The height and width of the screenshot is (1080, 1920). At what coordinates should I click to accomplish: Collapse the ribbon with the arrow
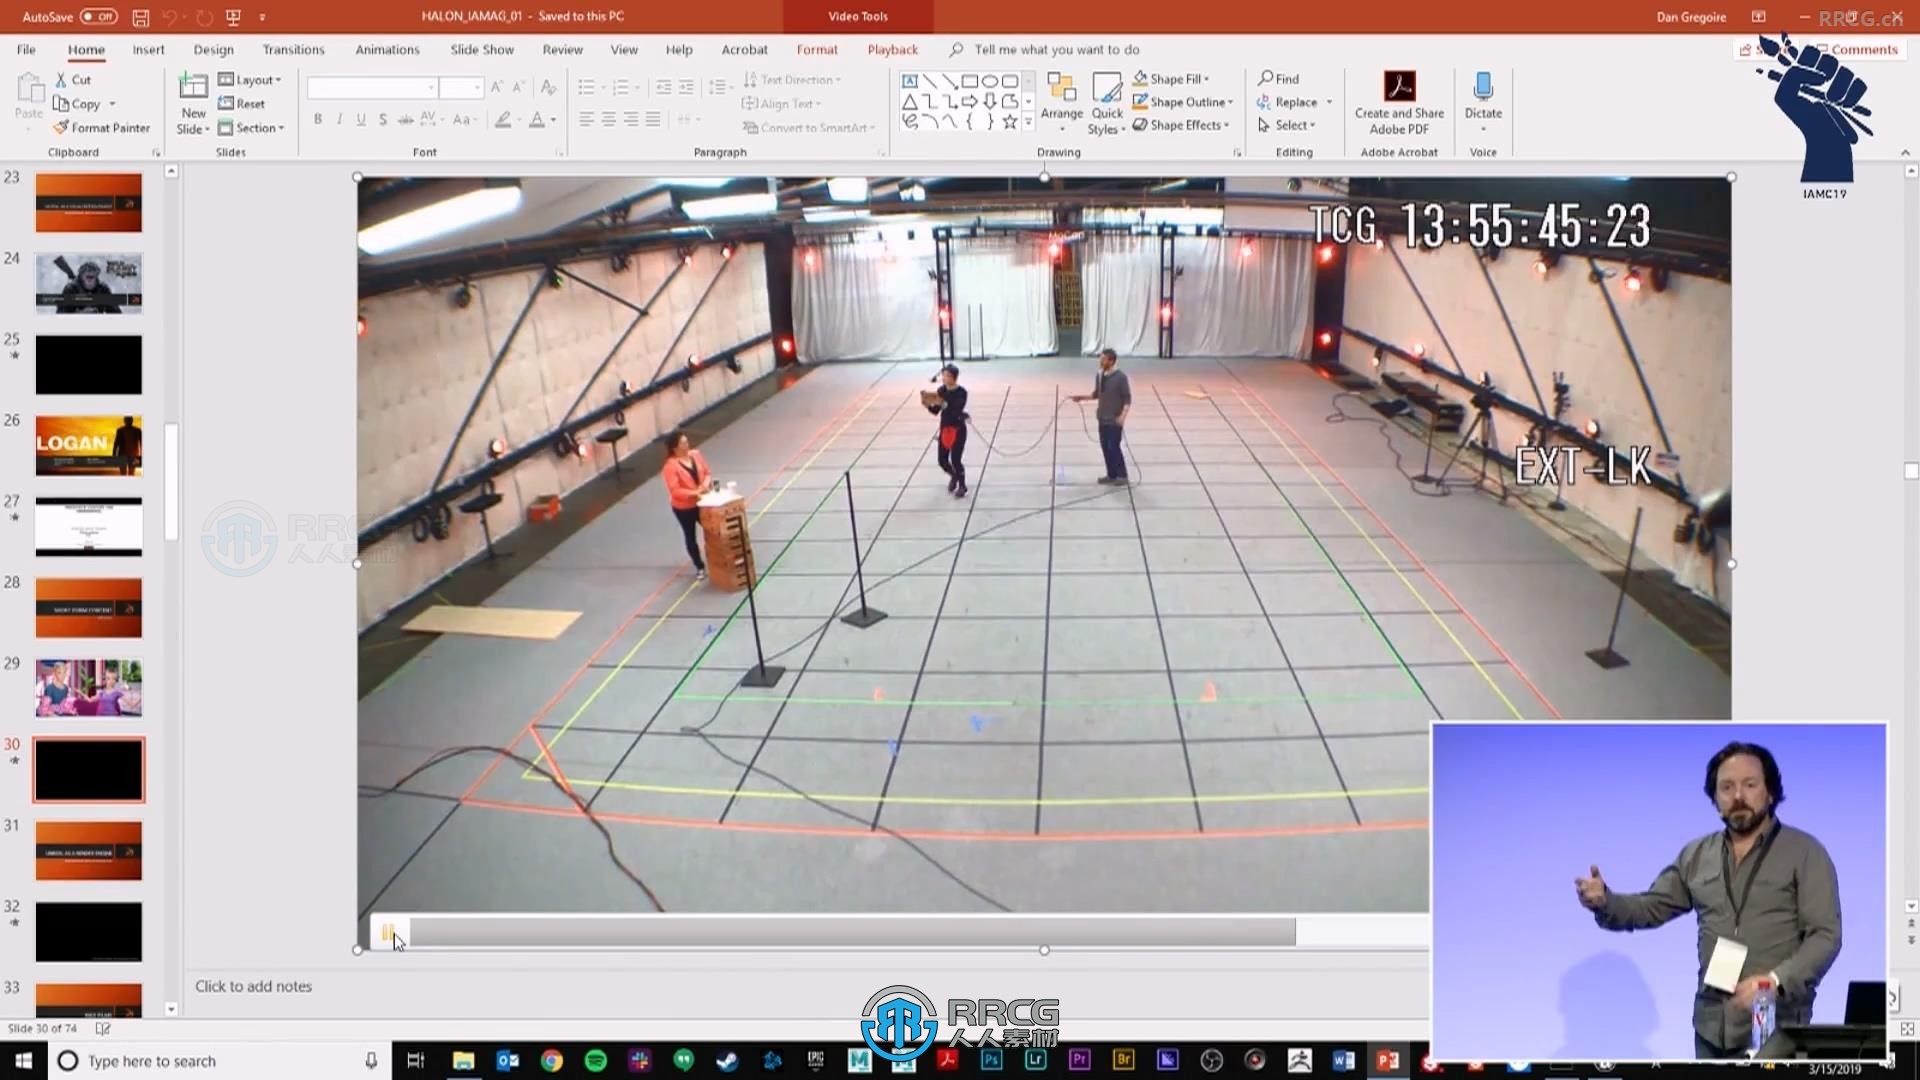pyautogui.click(x=1905, y=152)
